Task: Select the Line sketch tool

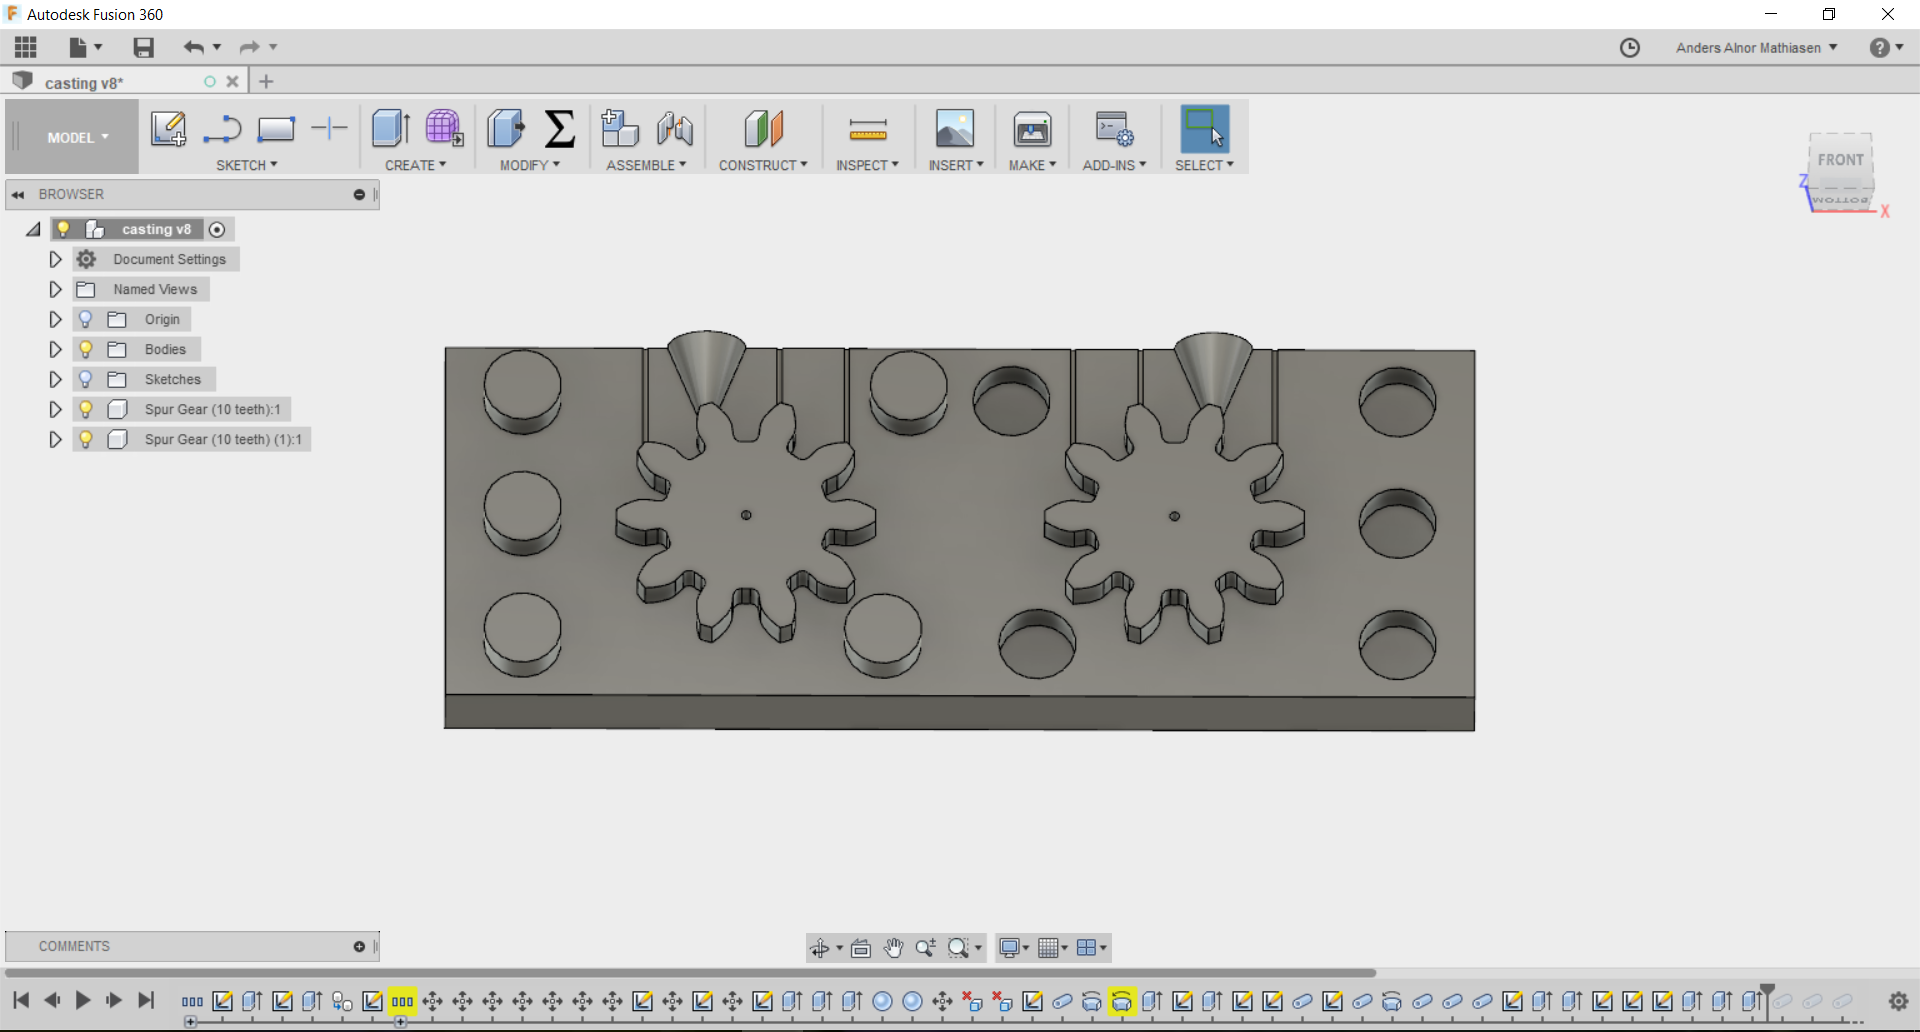Action: pyautogui.click(x=222, y=129)
